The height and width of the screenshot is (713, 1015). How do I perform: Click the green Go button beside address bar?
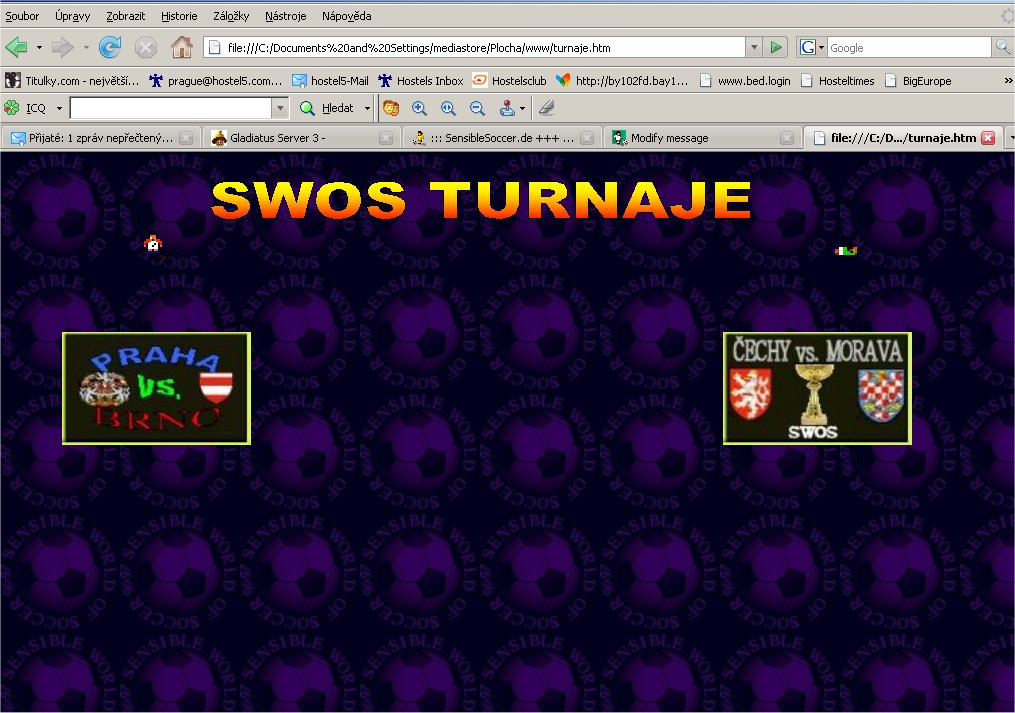click(x=776, y=47)
